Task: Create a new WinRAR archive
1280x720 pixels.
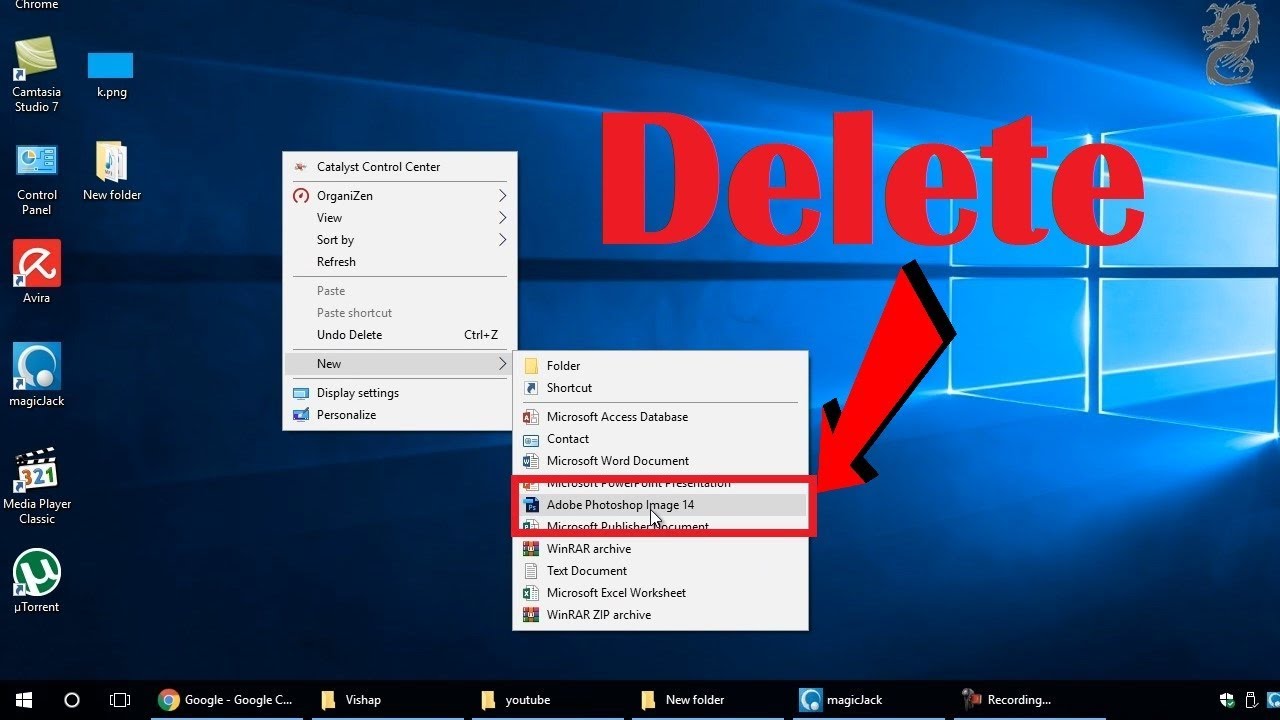Action: (x=660, y=549)
